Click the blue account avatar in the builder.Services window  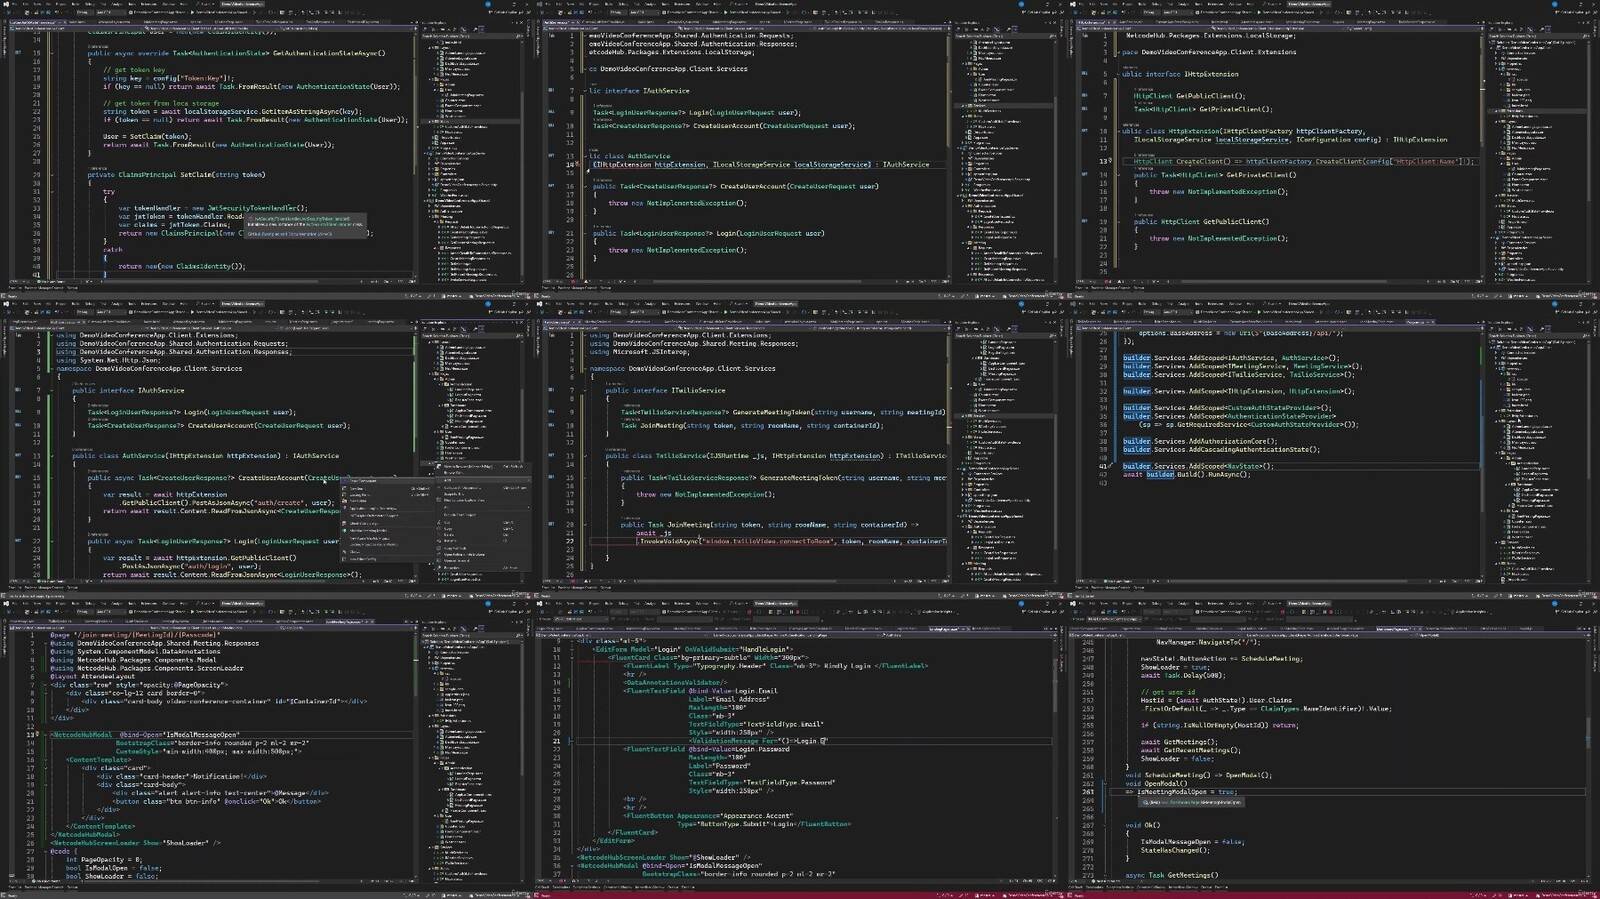click(1555, 304)
